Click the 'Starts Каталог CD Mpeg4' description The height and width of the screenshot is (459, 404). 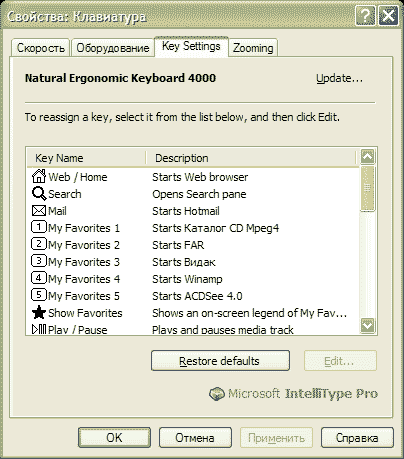tap(216, 228)
